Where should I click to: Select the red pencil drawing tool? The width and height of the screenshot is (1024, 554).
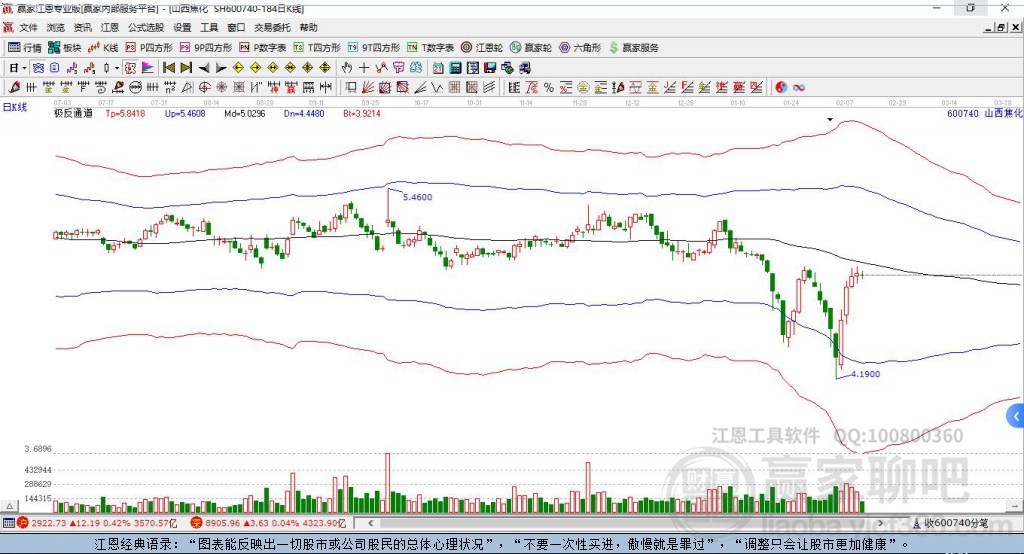14,87
